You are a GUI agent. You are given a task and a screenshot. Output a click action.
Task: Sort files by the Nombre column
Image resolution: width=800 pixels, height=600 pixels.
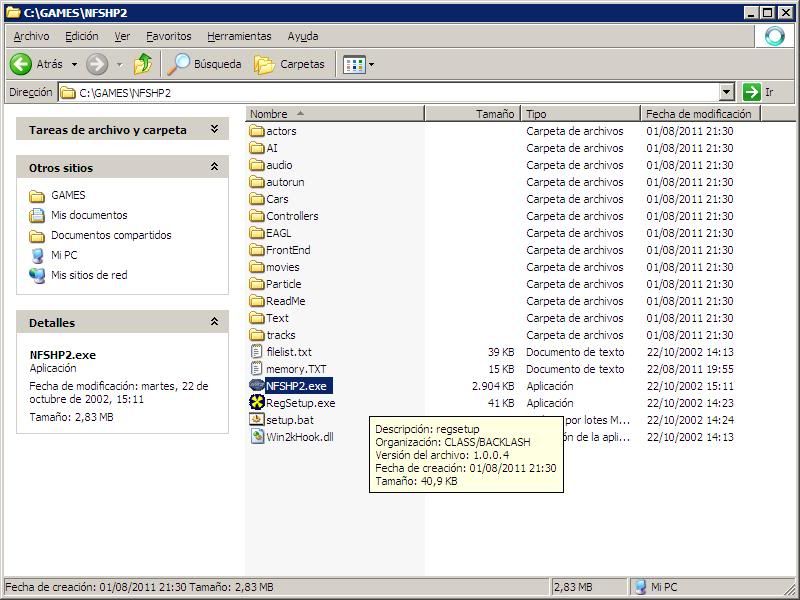(335, 114)
